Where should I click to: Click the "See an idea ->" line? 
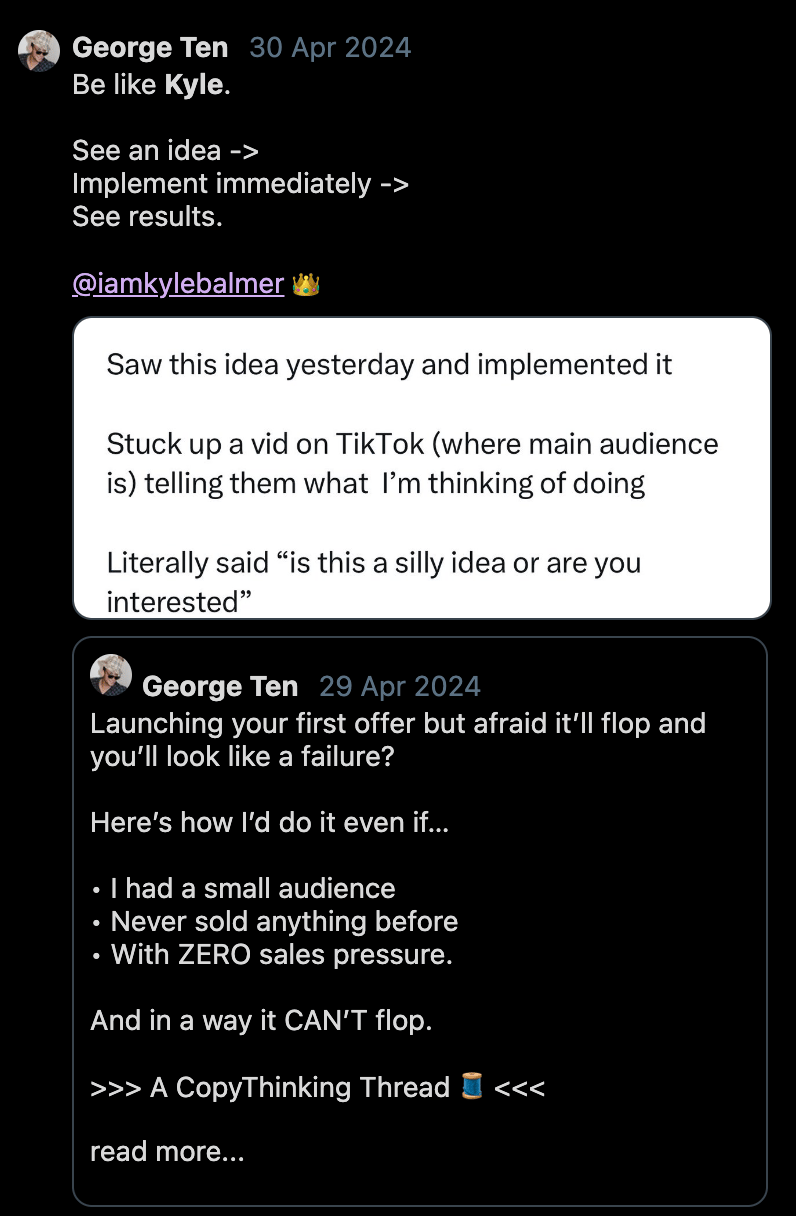pos(165,151)
